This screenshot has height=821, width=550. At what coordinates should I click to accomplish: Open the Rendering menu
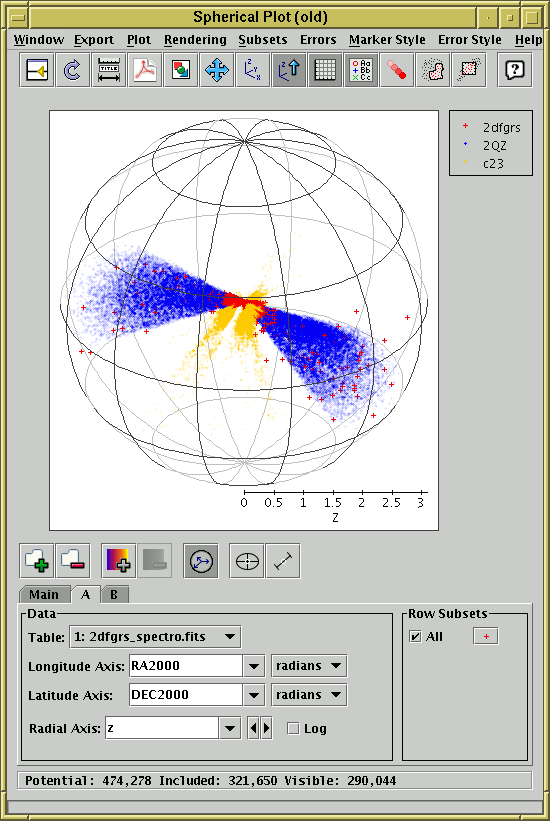pyautogui.click(x=195, y=40)
